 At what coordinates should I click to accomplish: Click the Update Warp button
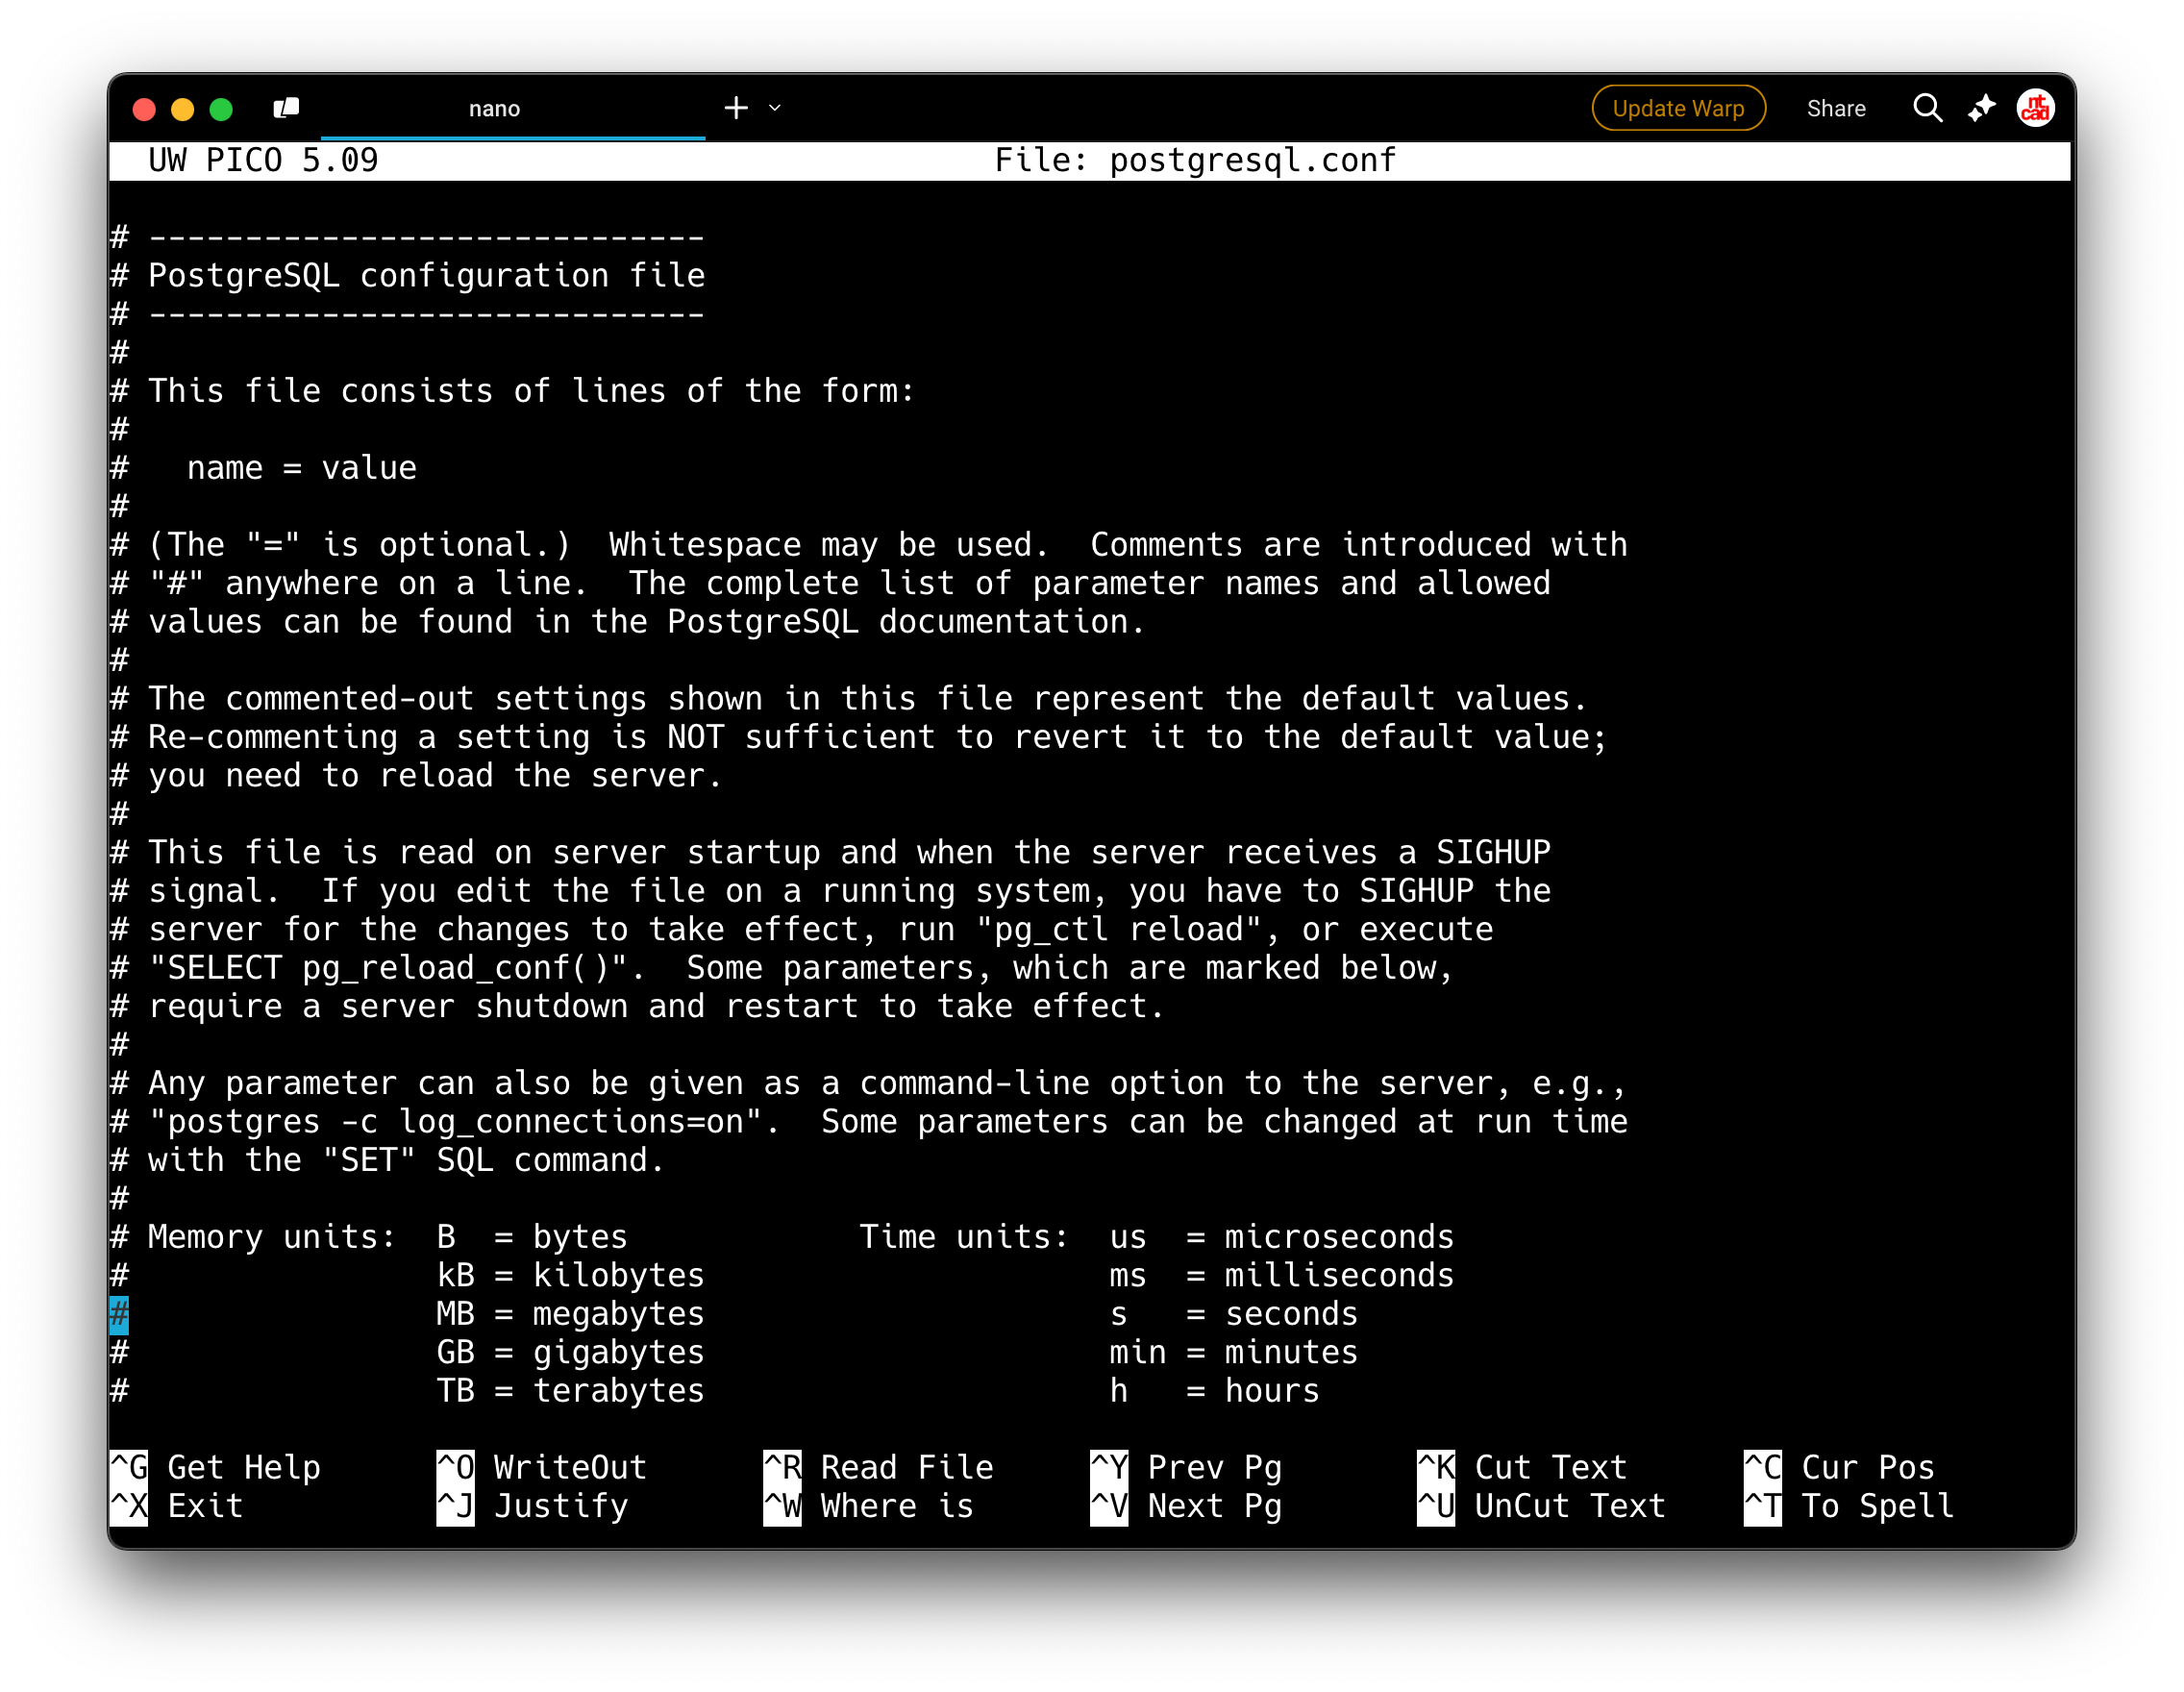click(1678, 108)
